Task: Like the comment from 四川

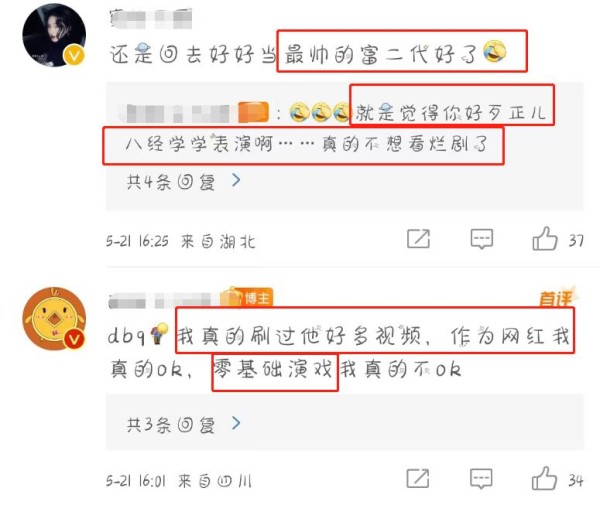Action: [x=544, y=478]
